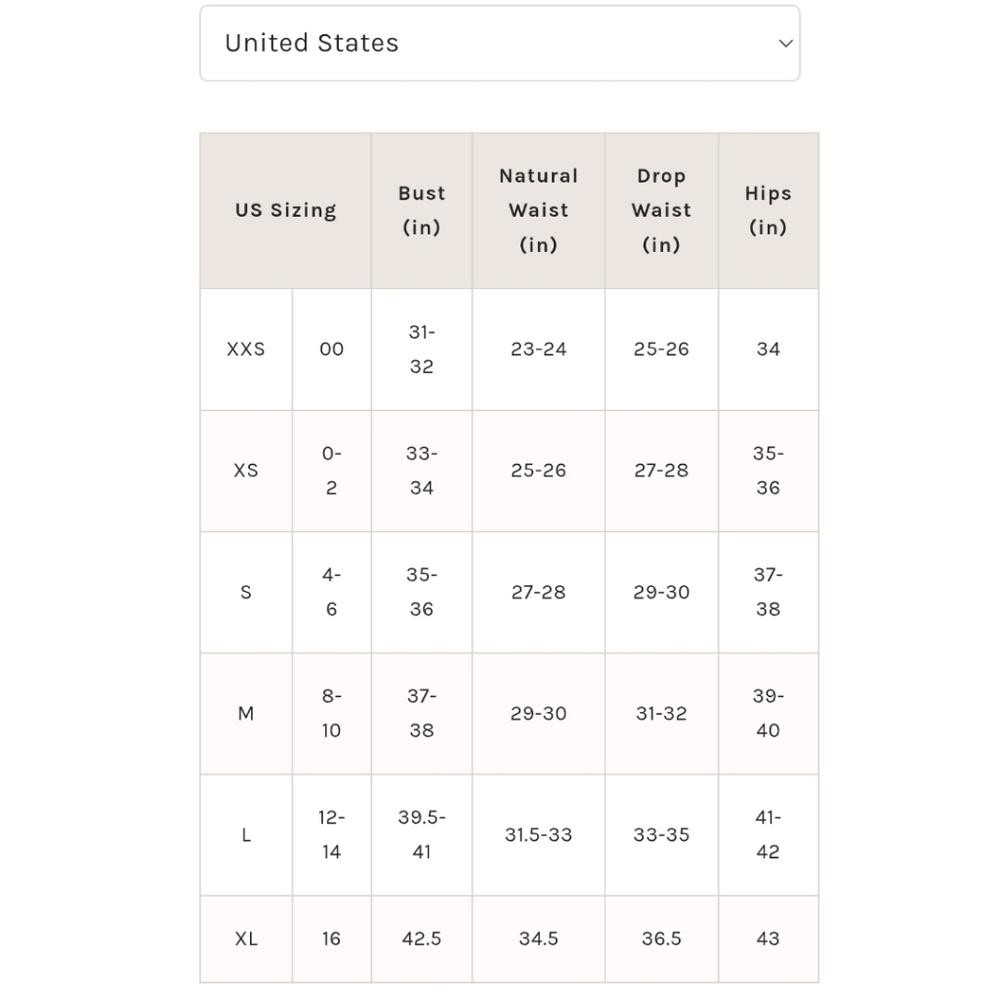Click the Drop Waist (in) header
The height and width of the screenshot is (1000, 1000).
pyautogui.click(x=661, y=210)
